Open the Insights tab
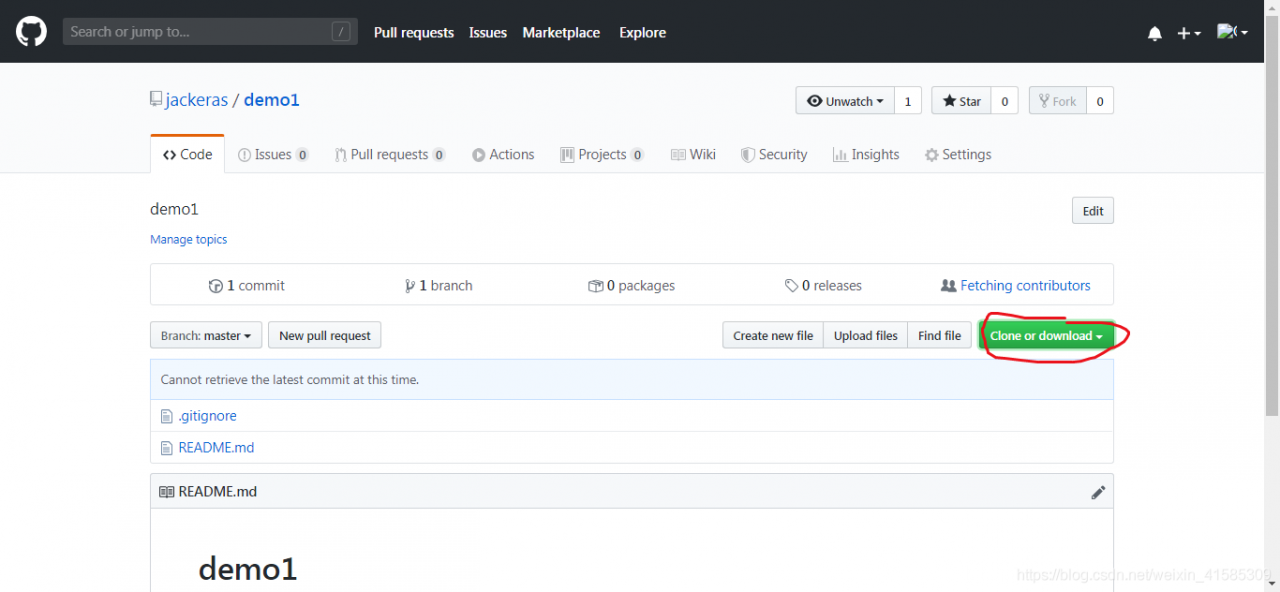Screen dimensions: 1280x592 (x=866, y=155)
